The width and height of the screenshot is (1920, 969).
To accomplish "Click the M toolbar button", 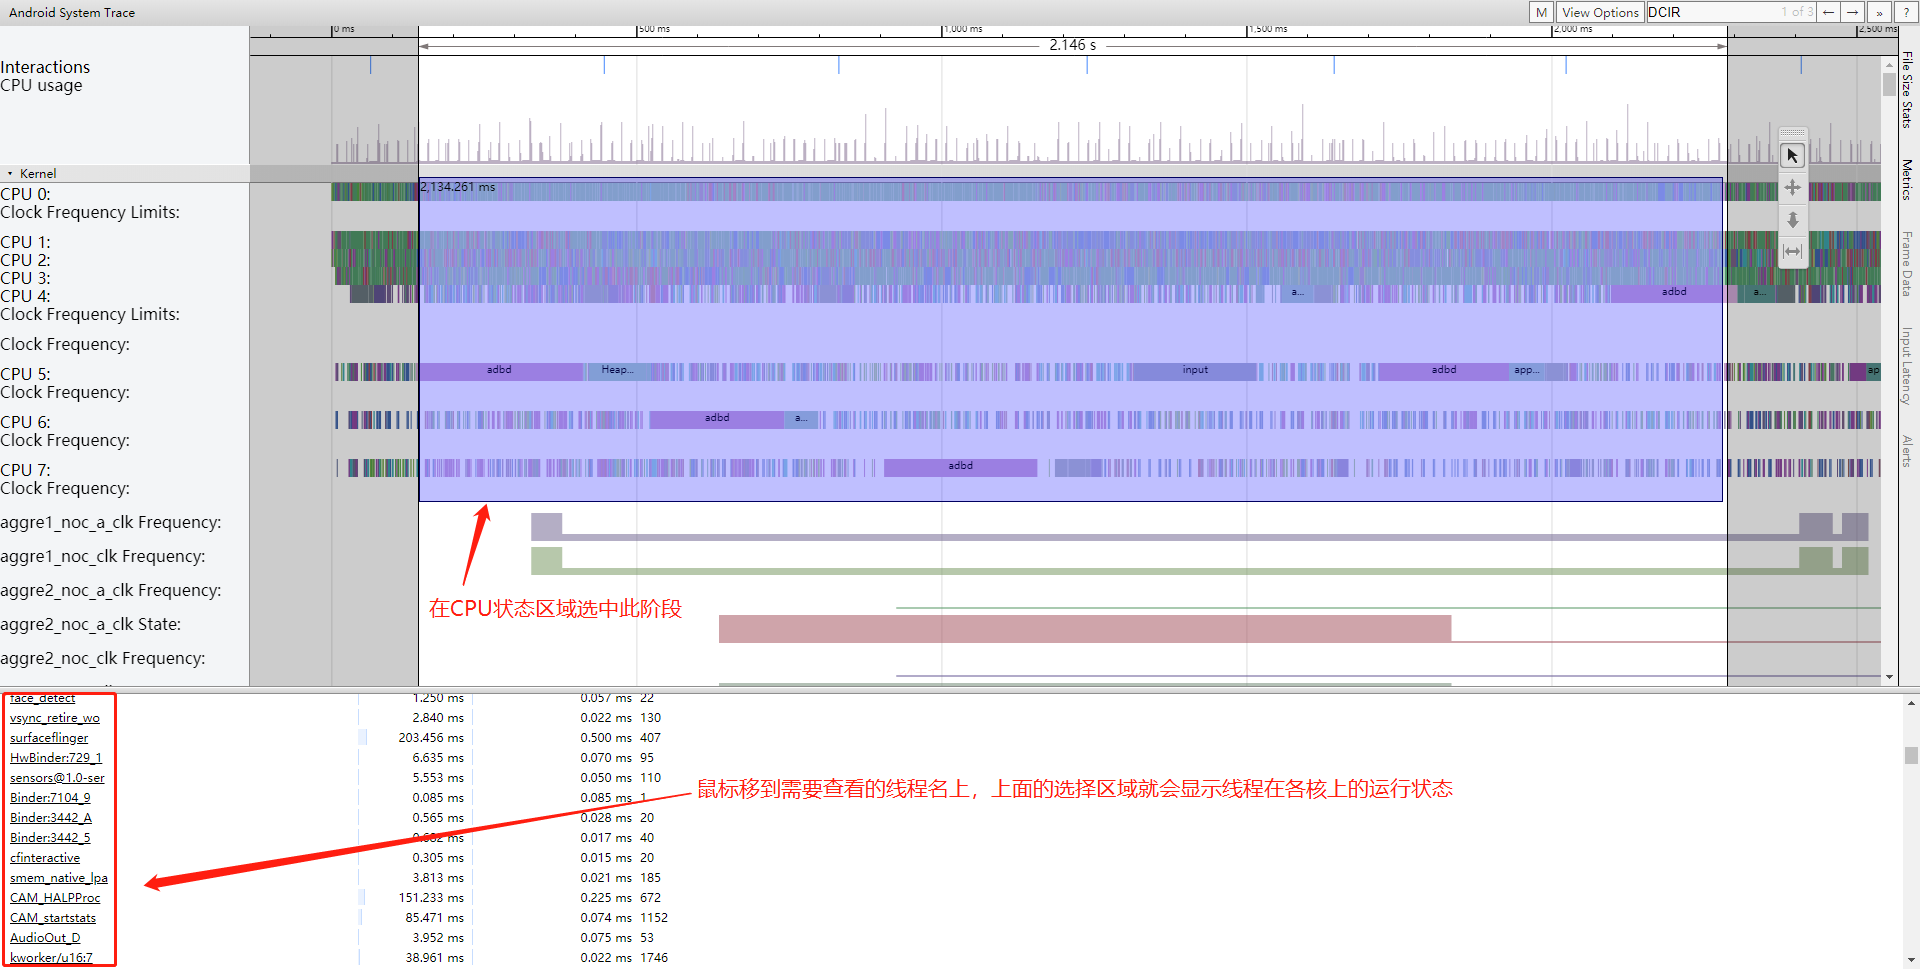I will tap(1540, 12).
